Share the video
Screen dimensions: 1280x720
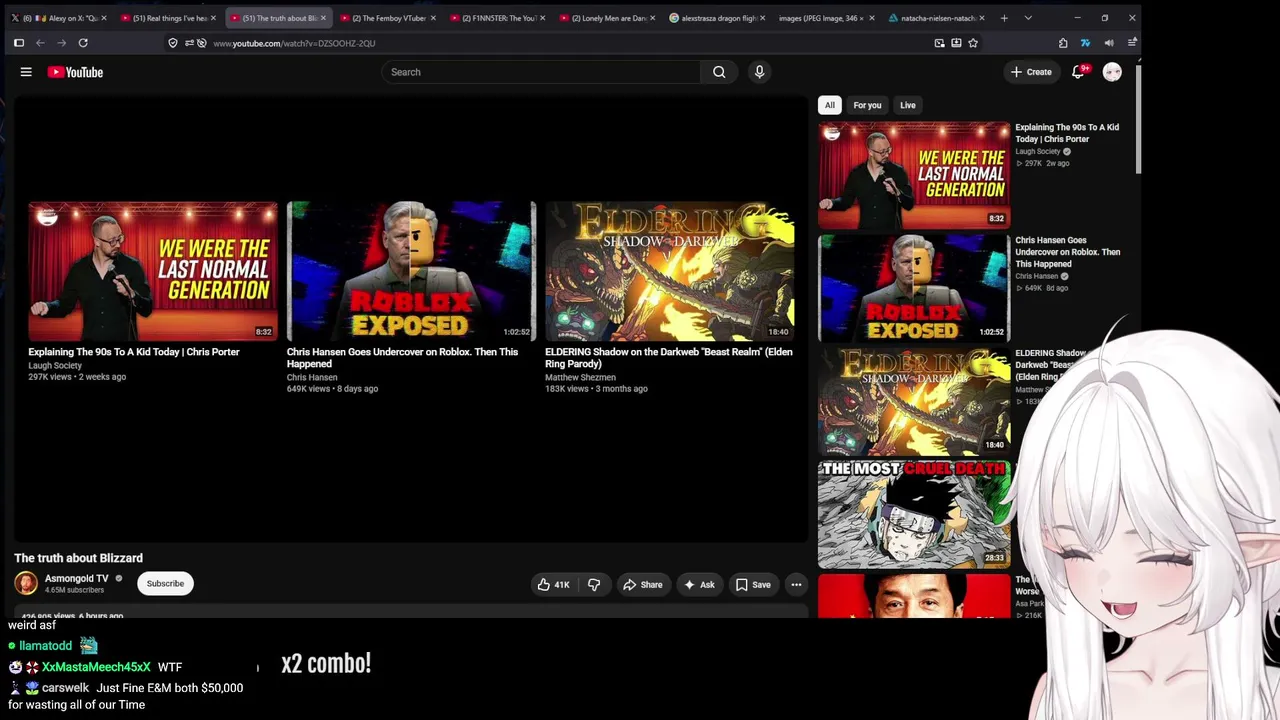coord(642,584)
